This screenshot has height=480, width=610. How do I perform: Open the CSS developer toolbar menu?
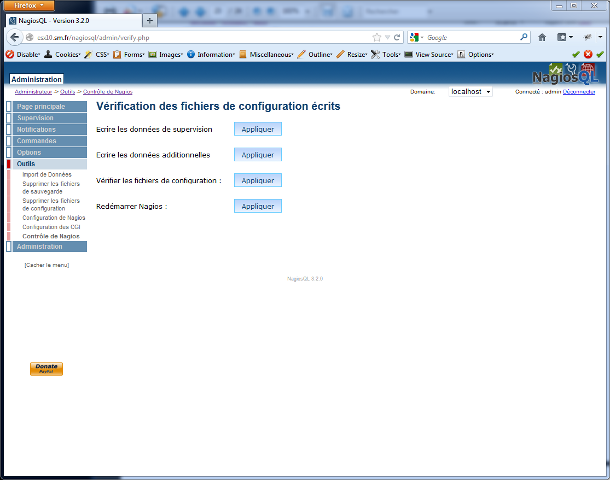tap(96, 54)
